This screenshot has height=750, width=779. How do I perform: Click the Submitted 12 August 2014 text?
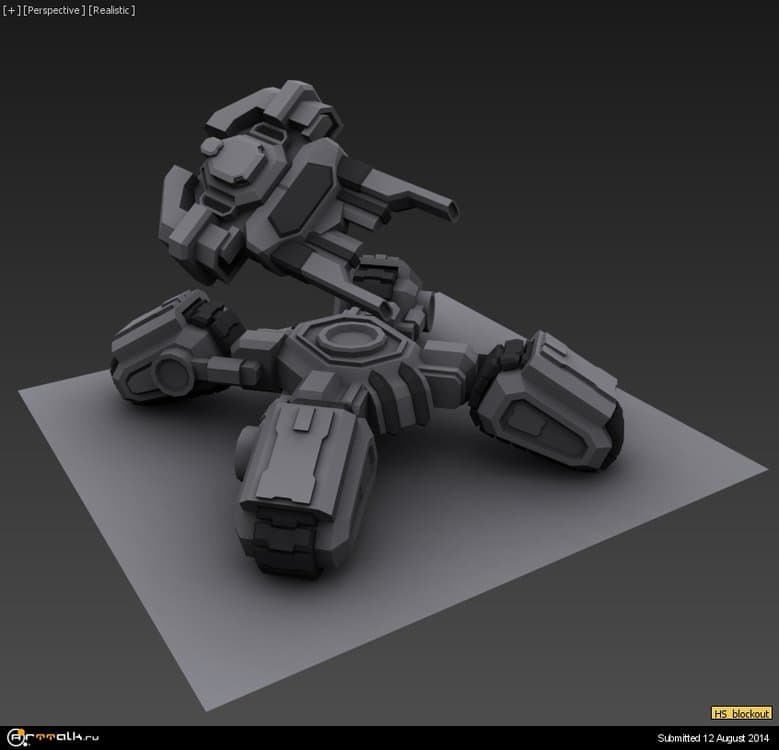(x=713, y=738)
